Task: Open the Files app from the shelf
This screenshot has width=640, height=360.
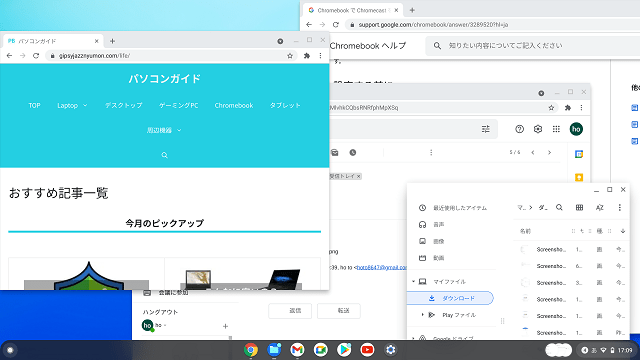Action: pos(274,350)
